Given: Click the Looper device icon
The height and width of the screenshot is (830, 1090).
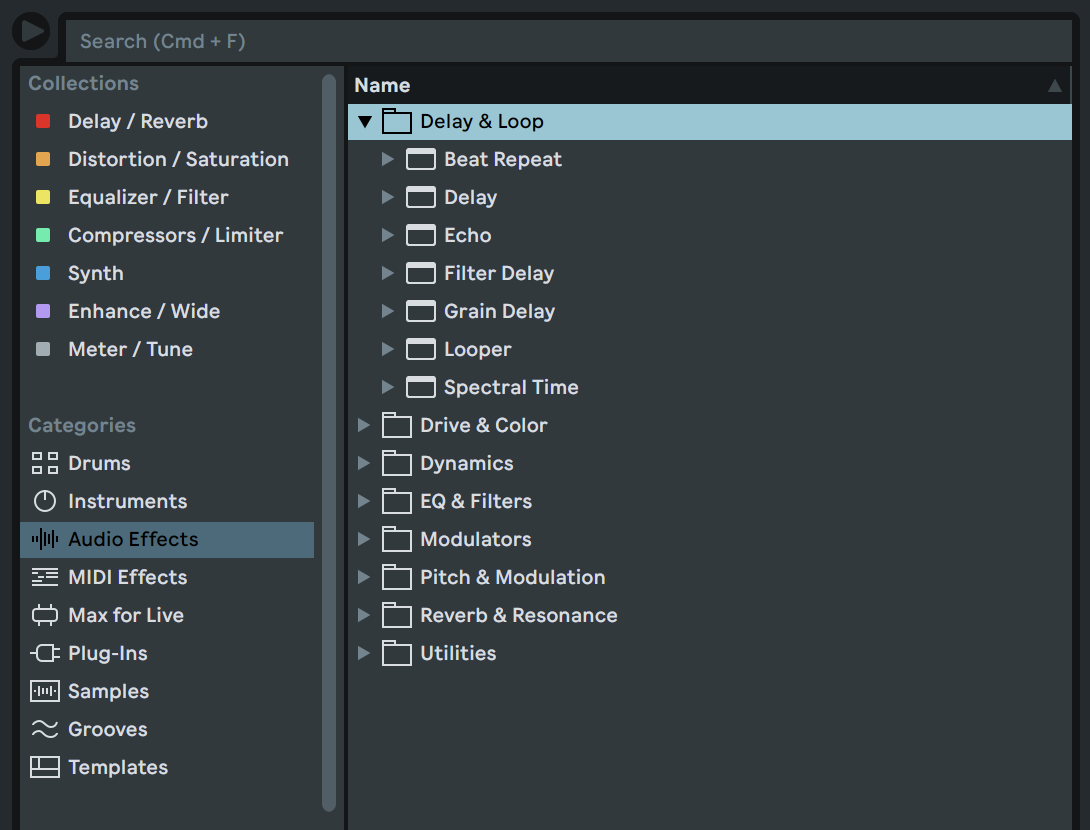Looking at the screenshot, I should point(421,349).
